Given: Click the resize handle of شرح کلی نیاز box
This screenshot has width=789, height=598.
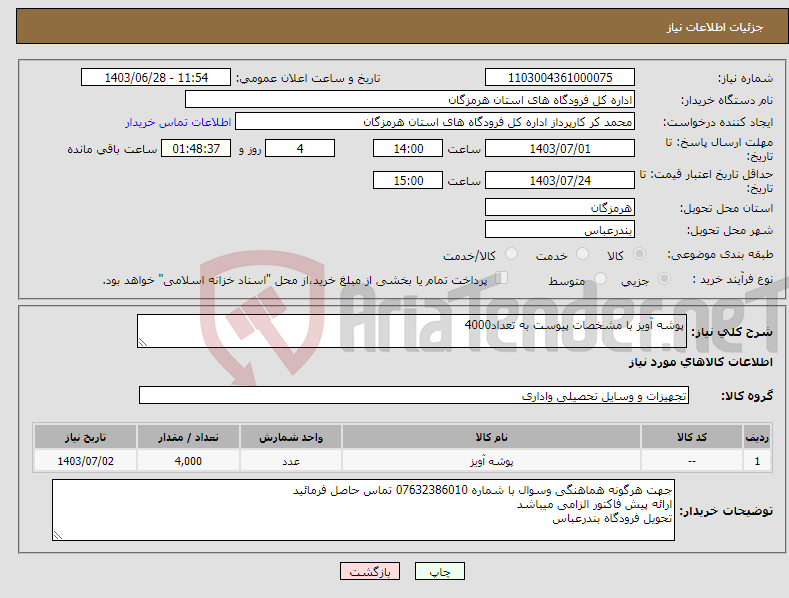Looking at the screenshot, I should [x=143, y=342].
